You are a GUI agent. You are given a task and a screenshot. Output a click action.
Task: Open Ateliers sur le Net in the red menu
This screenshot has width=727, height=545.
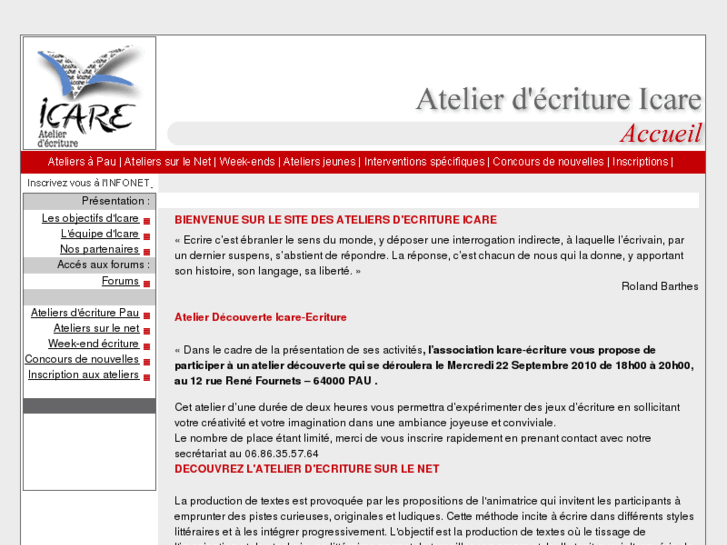[167, 162]
